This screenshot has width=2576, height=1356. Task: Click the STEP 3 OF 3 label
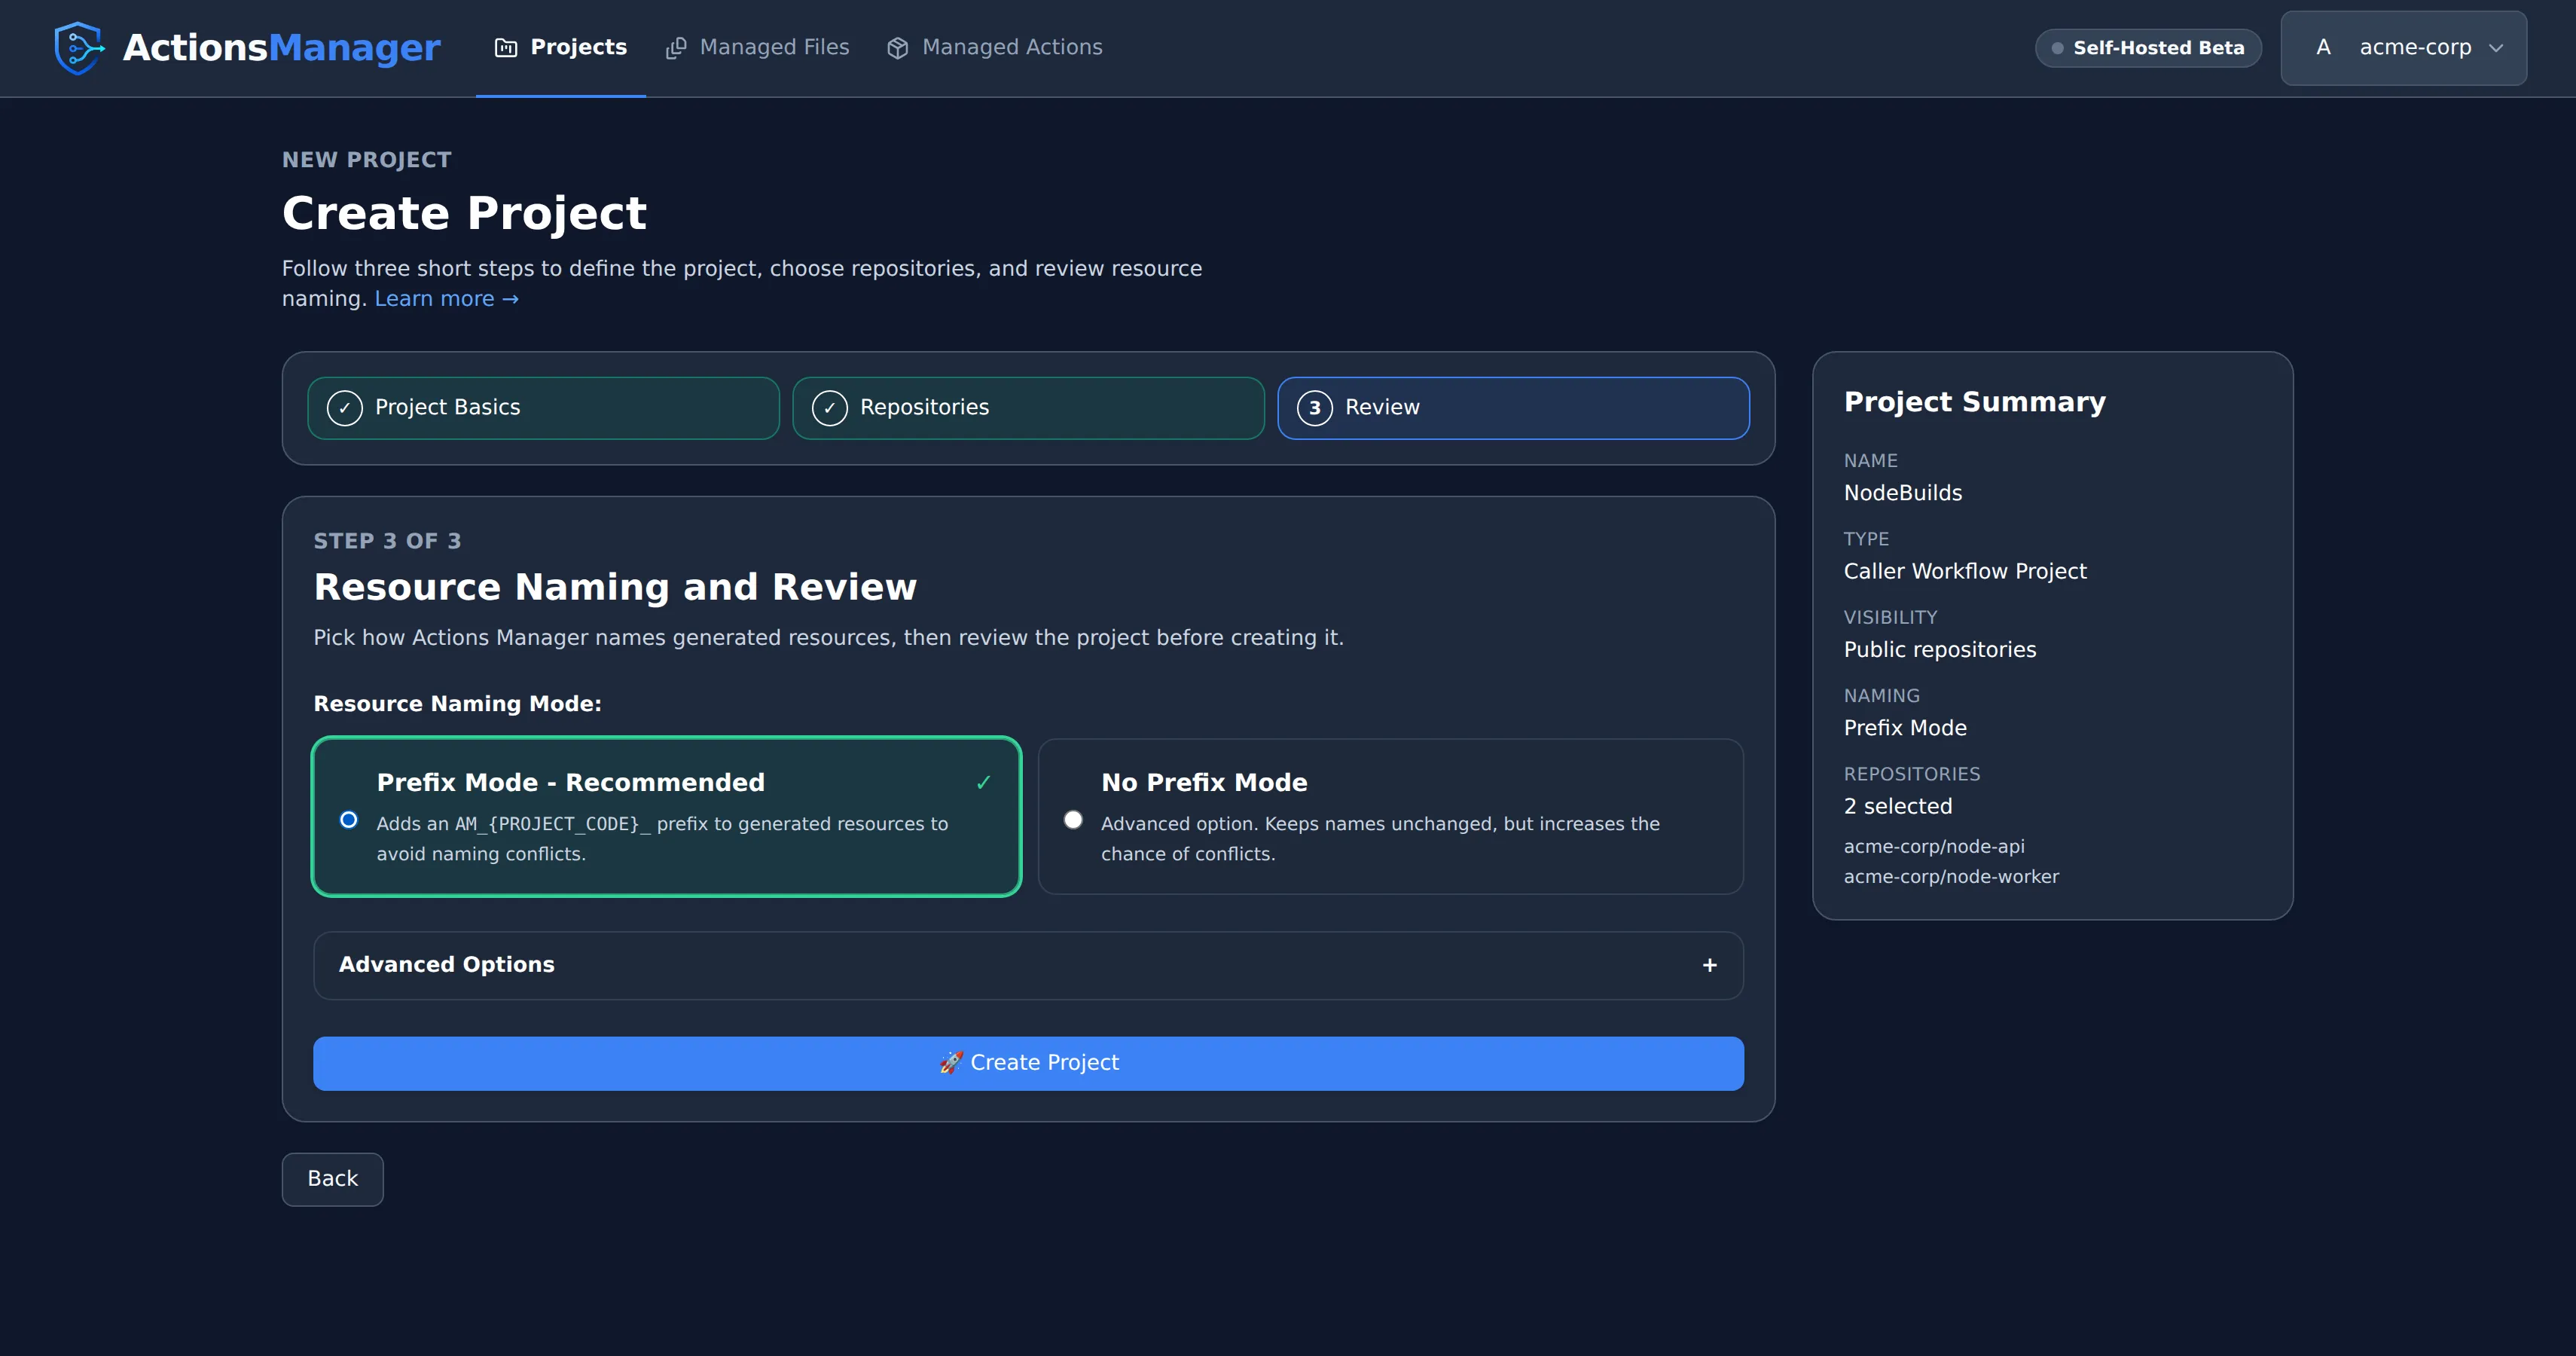click(x=388, y=541)
